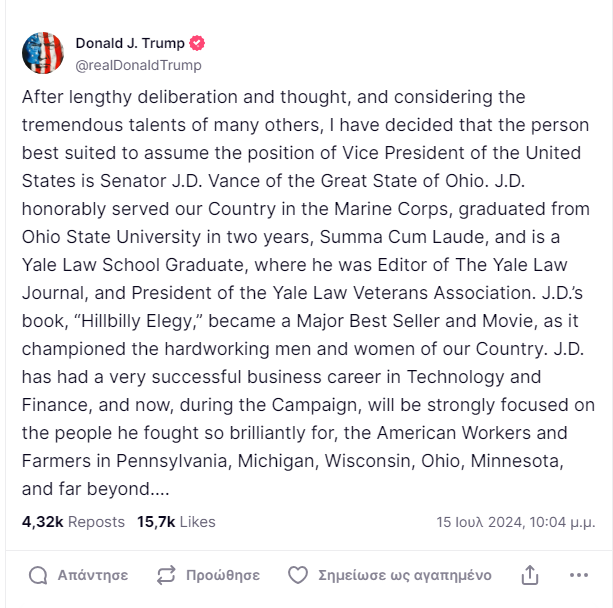
Task: Toggle Σημείωσε ως αγαπημένο favorite label
Action: [x=404, y=575]
